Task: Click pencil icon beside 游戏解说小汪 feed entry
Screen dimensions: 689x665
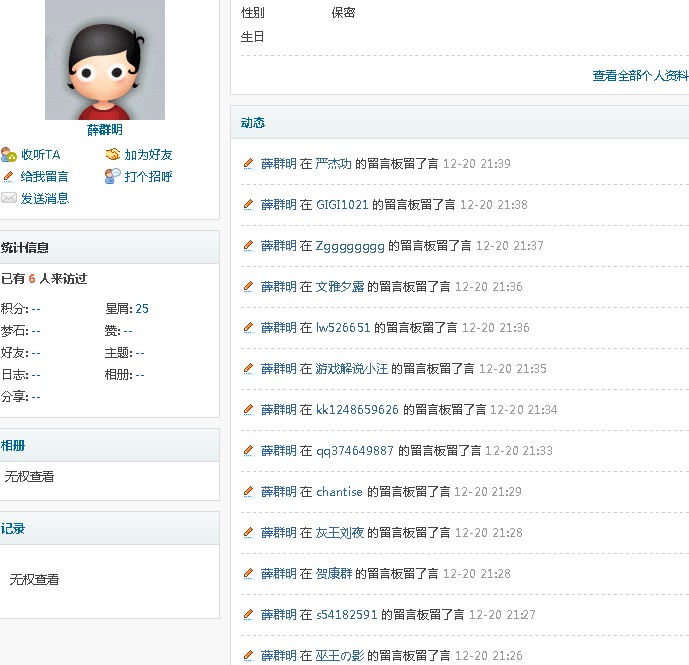Action: [x=249, y=369]
